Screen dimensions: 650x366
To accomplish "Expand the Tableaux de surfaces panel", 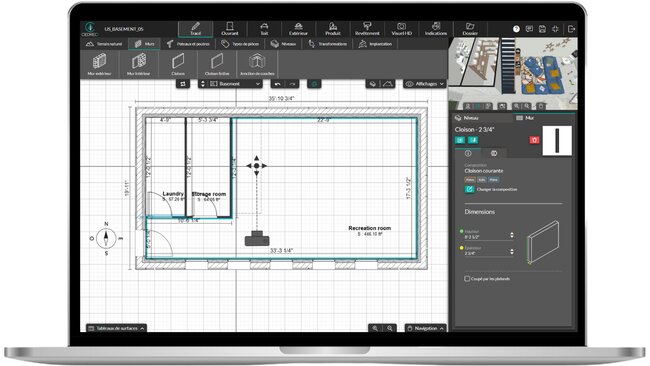I will point(116,328).
